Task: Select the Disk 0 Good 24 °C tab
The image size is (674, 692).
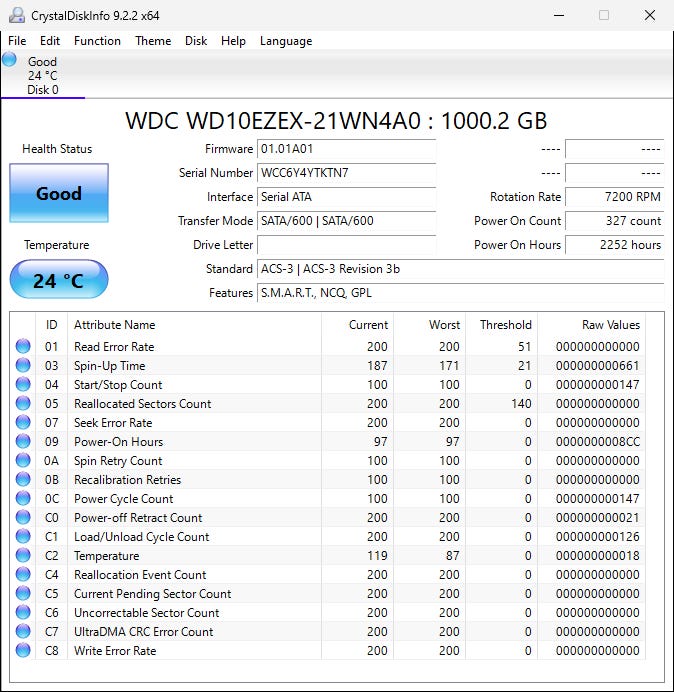Action: coord(43,75)
